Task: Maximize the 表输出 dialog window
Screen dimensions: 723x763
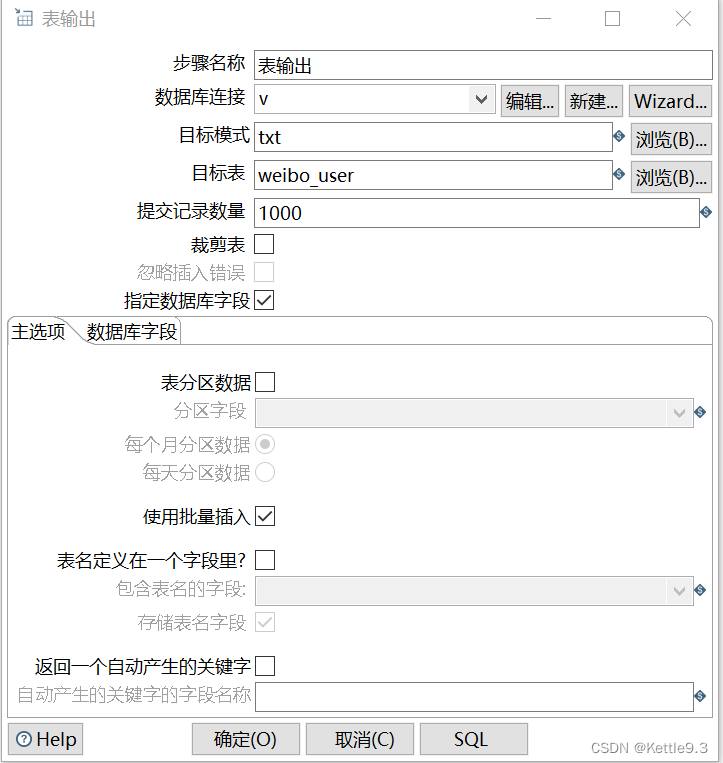Action: pyautogui.click(x=613, y=18)
